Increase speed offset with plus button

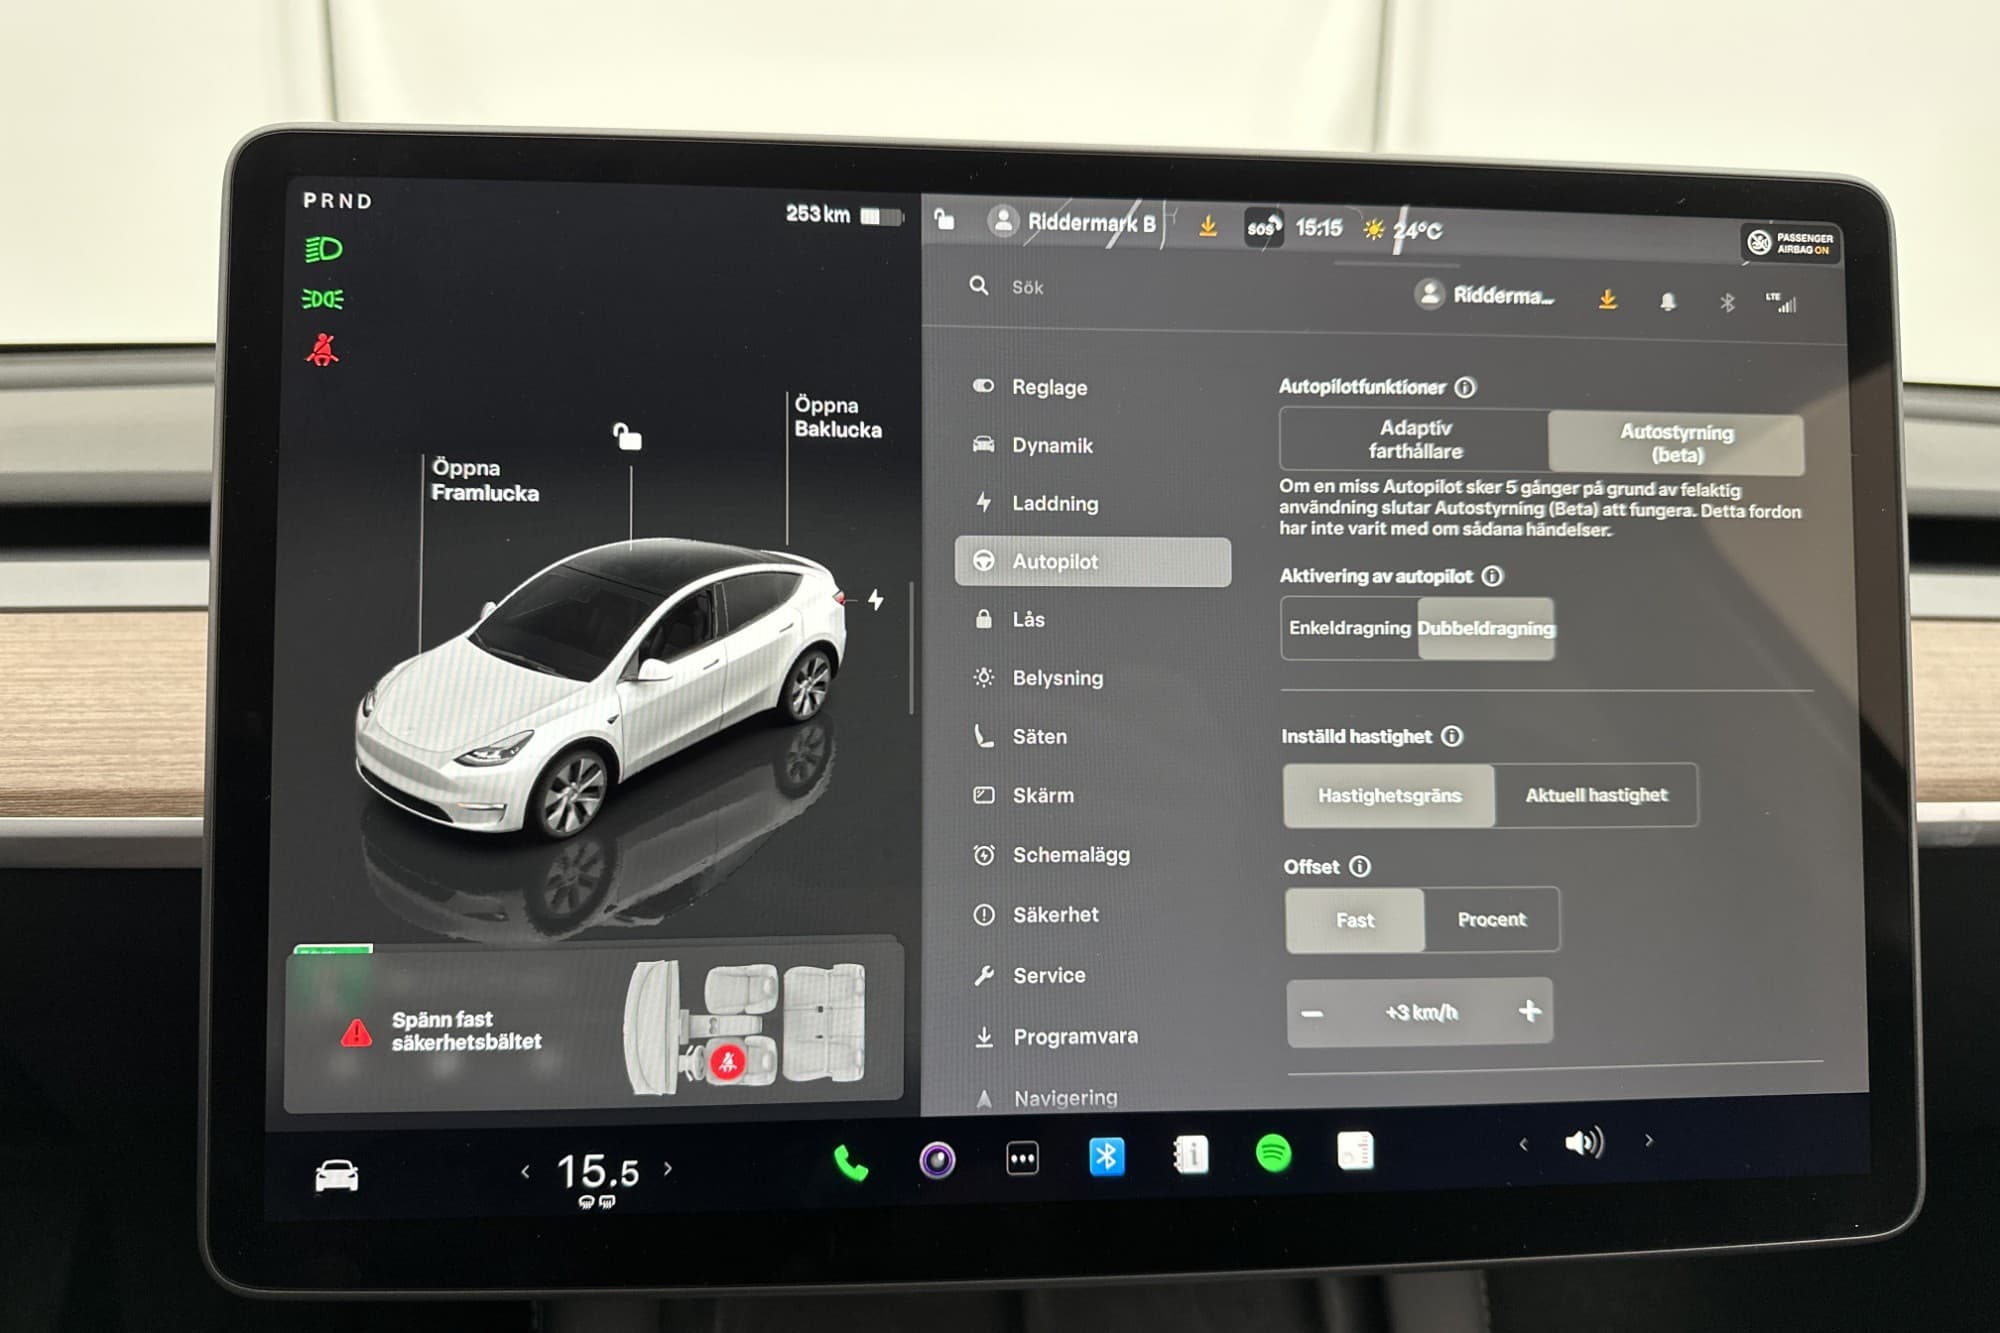[x=1529, y=1011]
